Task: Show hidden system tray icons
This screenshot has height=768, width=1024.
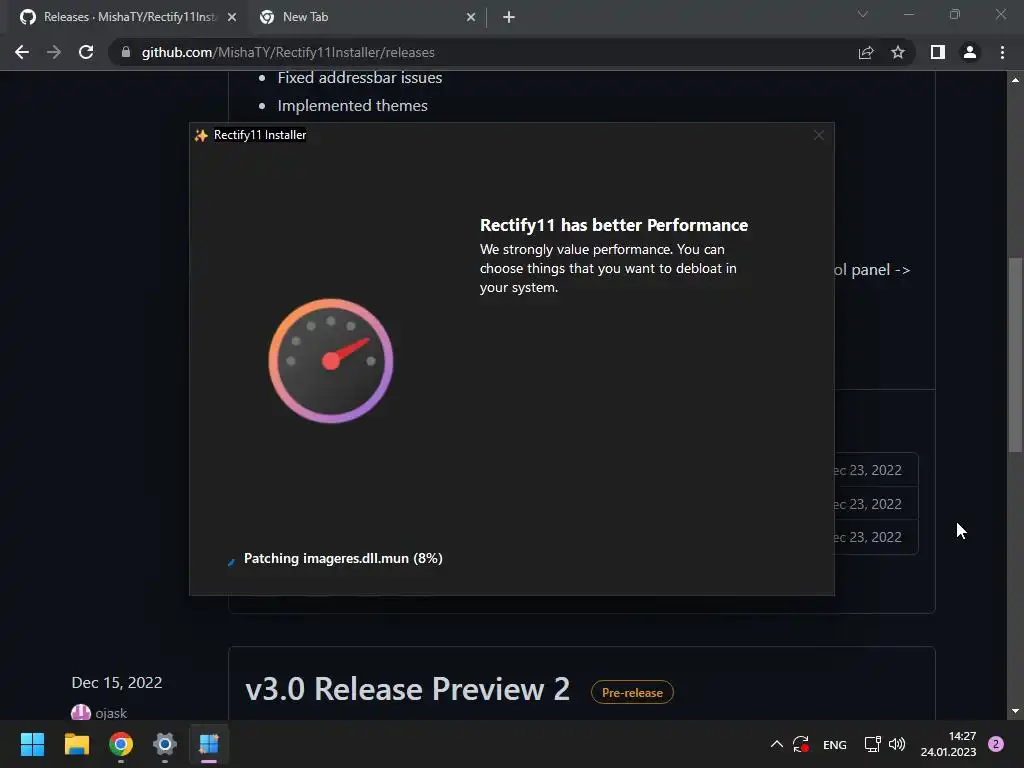Action: coord(776,744)
